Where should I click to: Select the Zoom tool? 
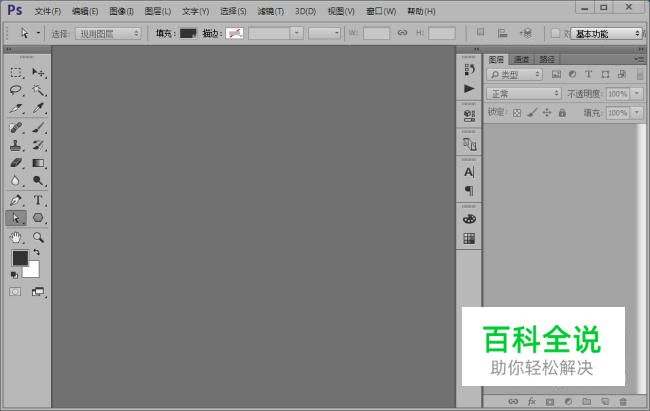[x=38, y=237]
